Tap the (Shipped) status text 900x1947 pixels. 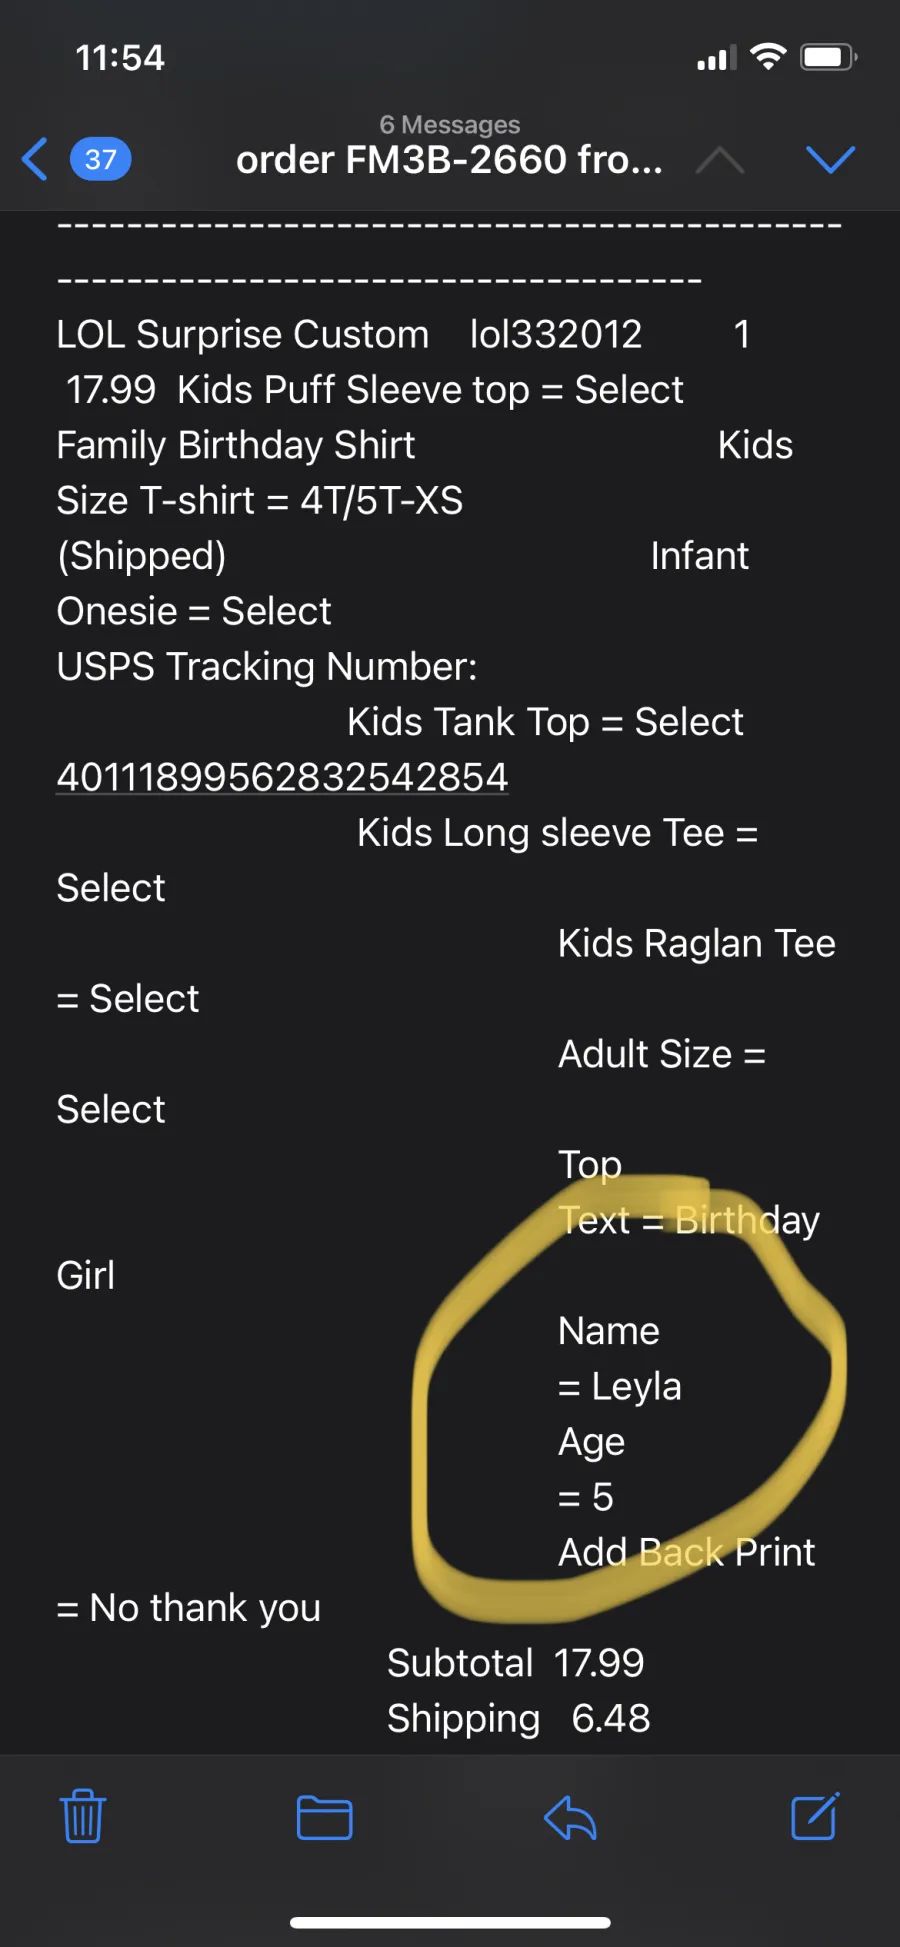(142, 556)
